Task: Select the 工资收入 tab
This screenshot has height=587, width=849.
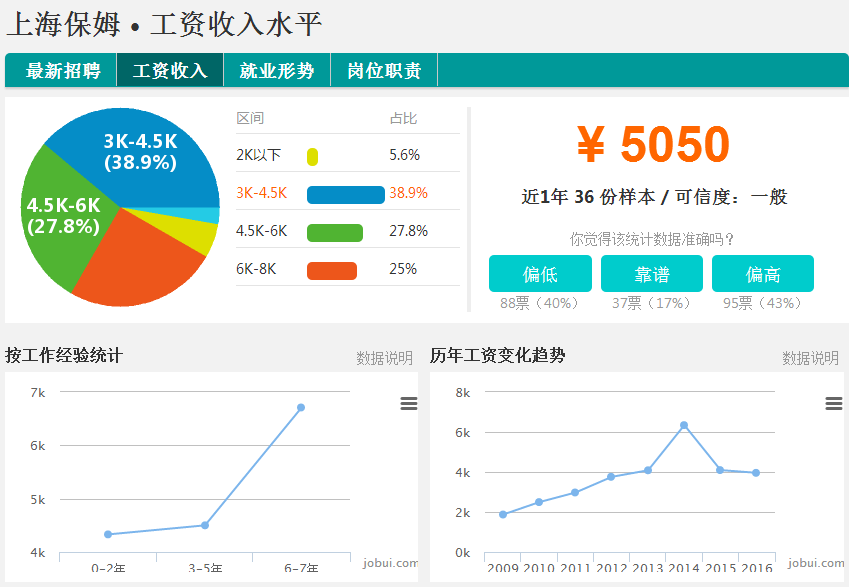Action: coord(170,71)
